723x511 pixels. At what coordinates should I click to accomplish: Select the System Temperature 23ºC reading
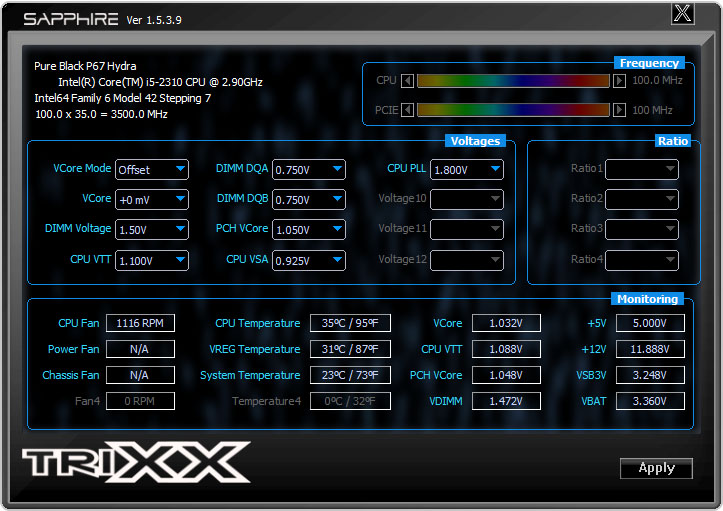(x=350, y=375)
